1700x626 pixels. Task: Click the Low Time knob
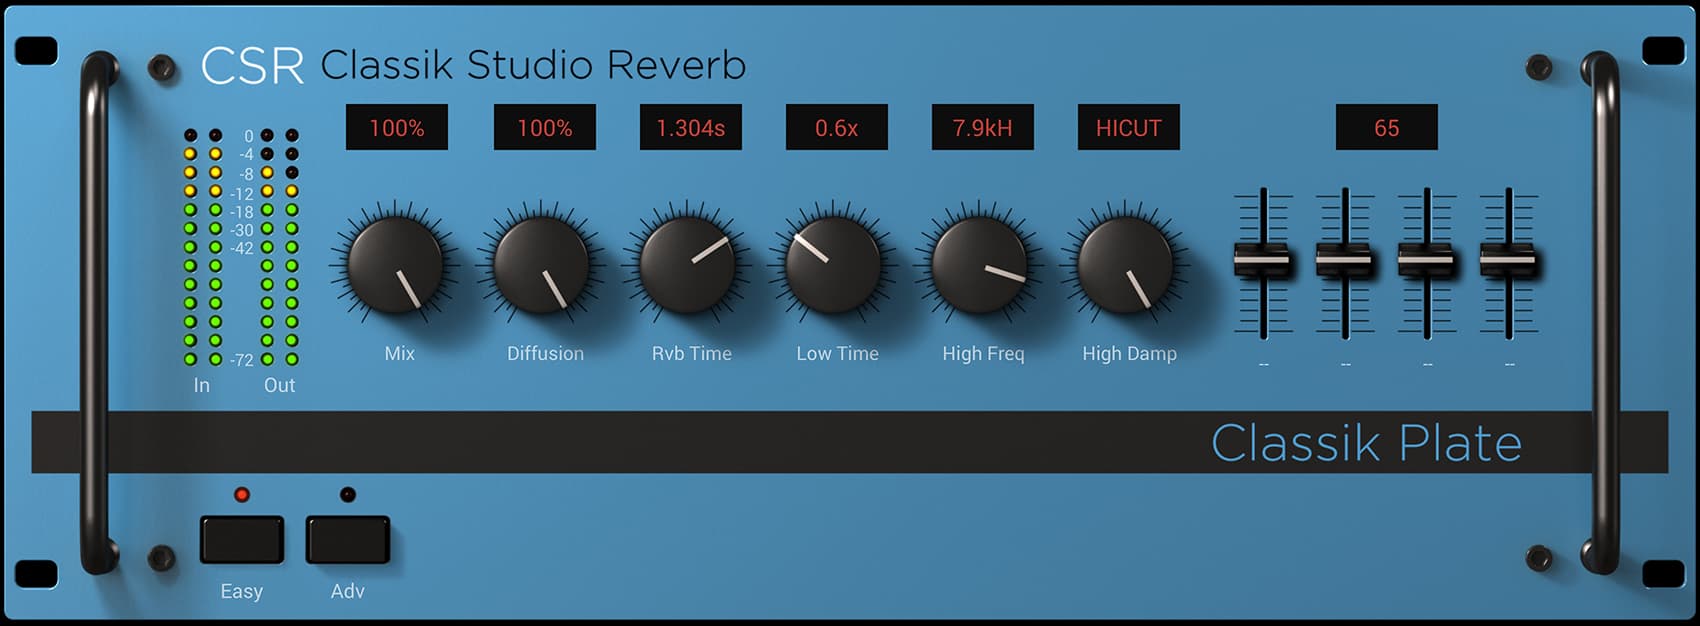[834, 265]
